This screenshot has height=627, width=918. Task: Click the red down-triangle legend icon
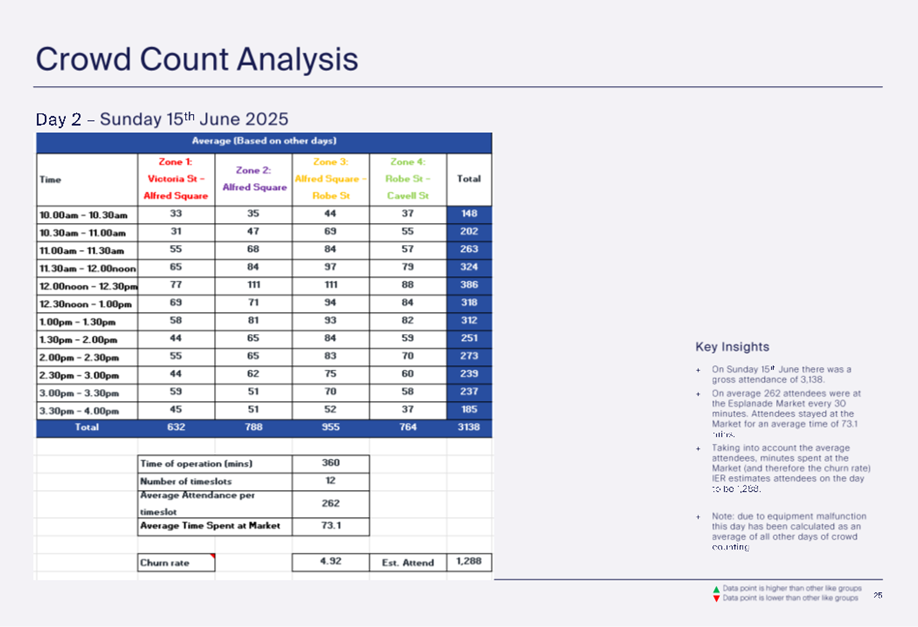pyautogui.click(x=716, y=598)
